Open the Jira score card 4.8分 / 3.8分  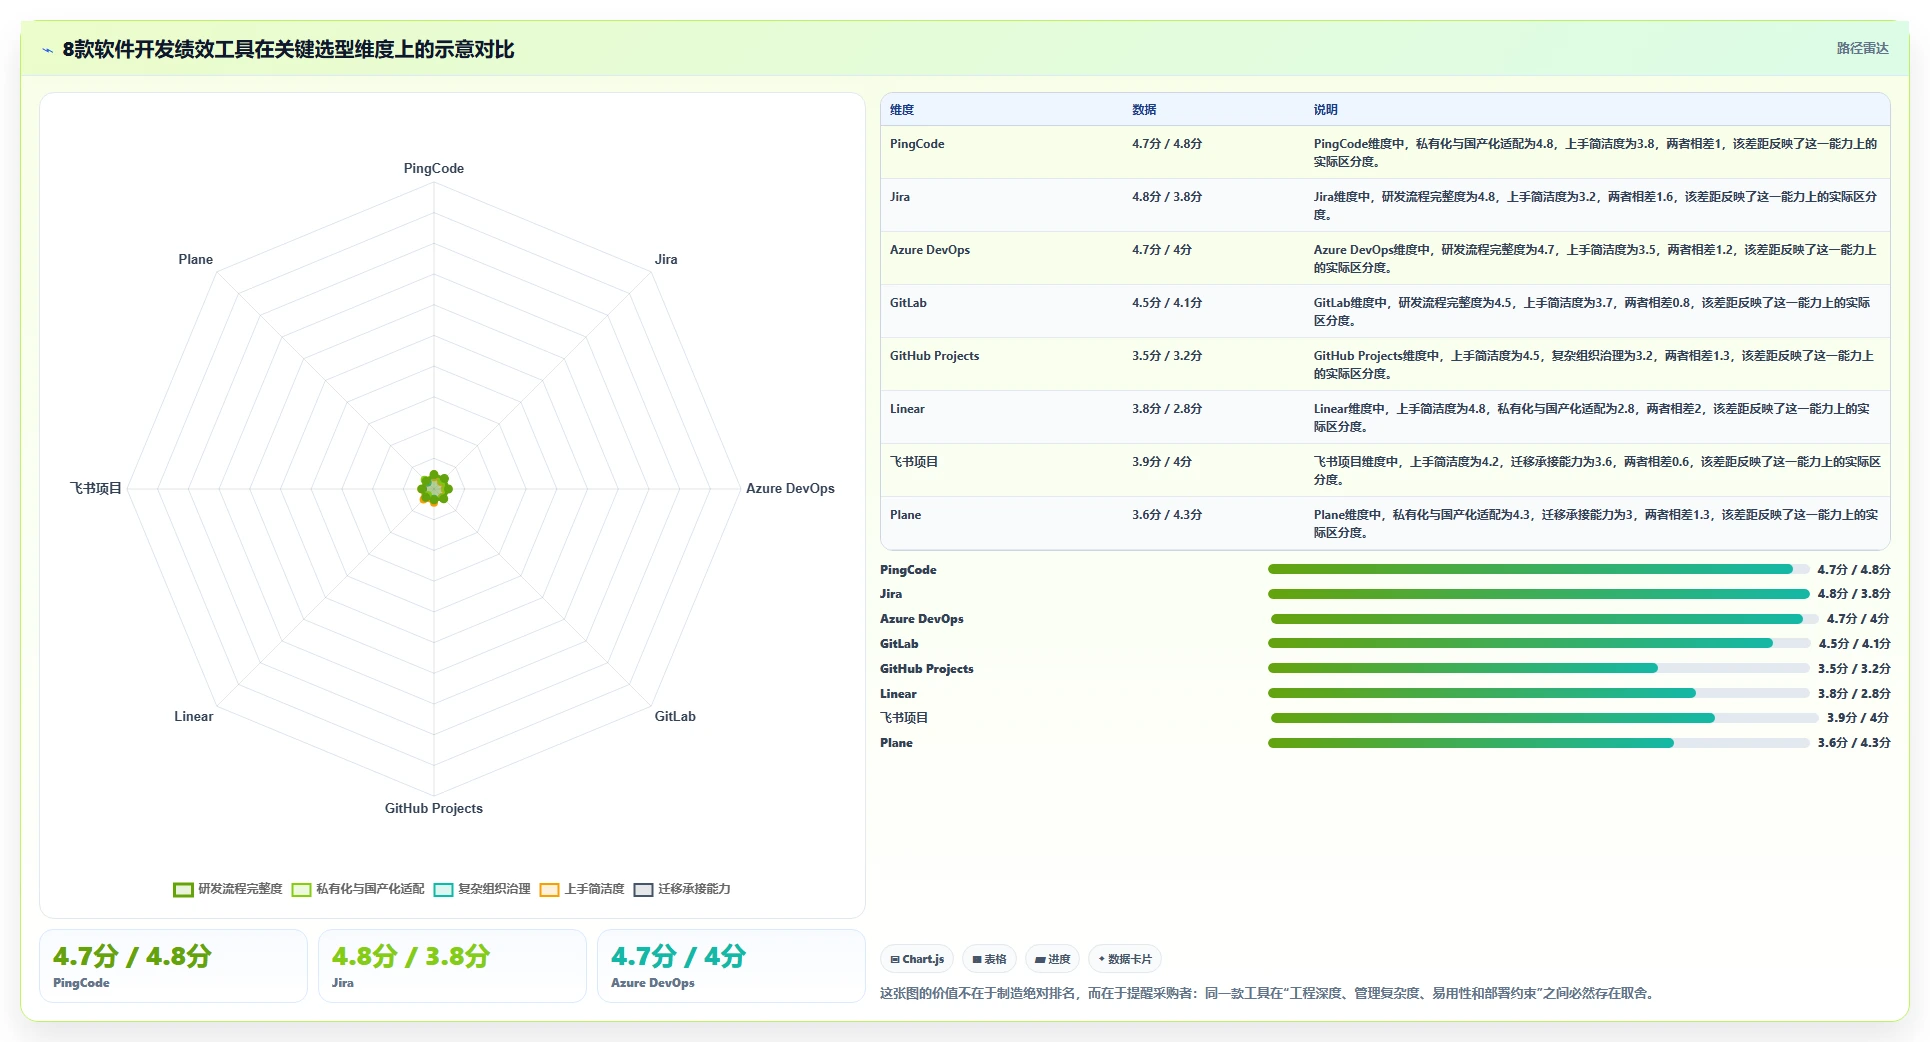[452, 966]
